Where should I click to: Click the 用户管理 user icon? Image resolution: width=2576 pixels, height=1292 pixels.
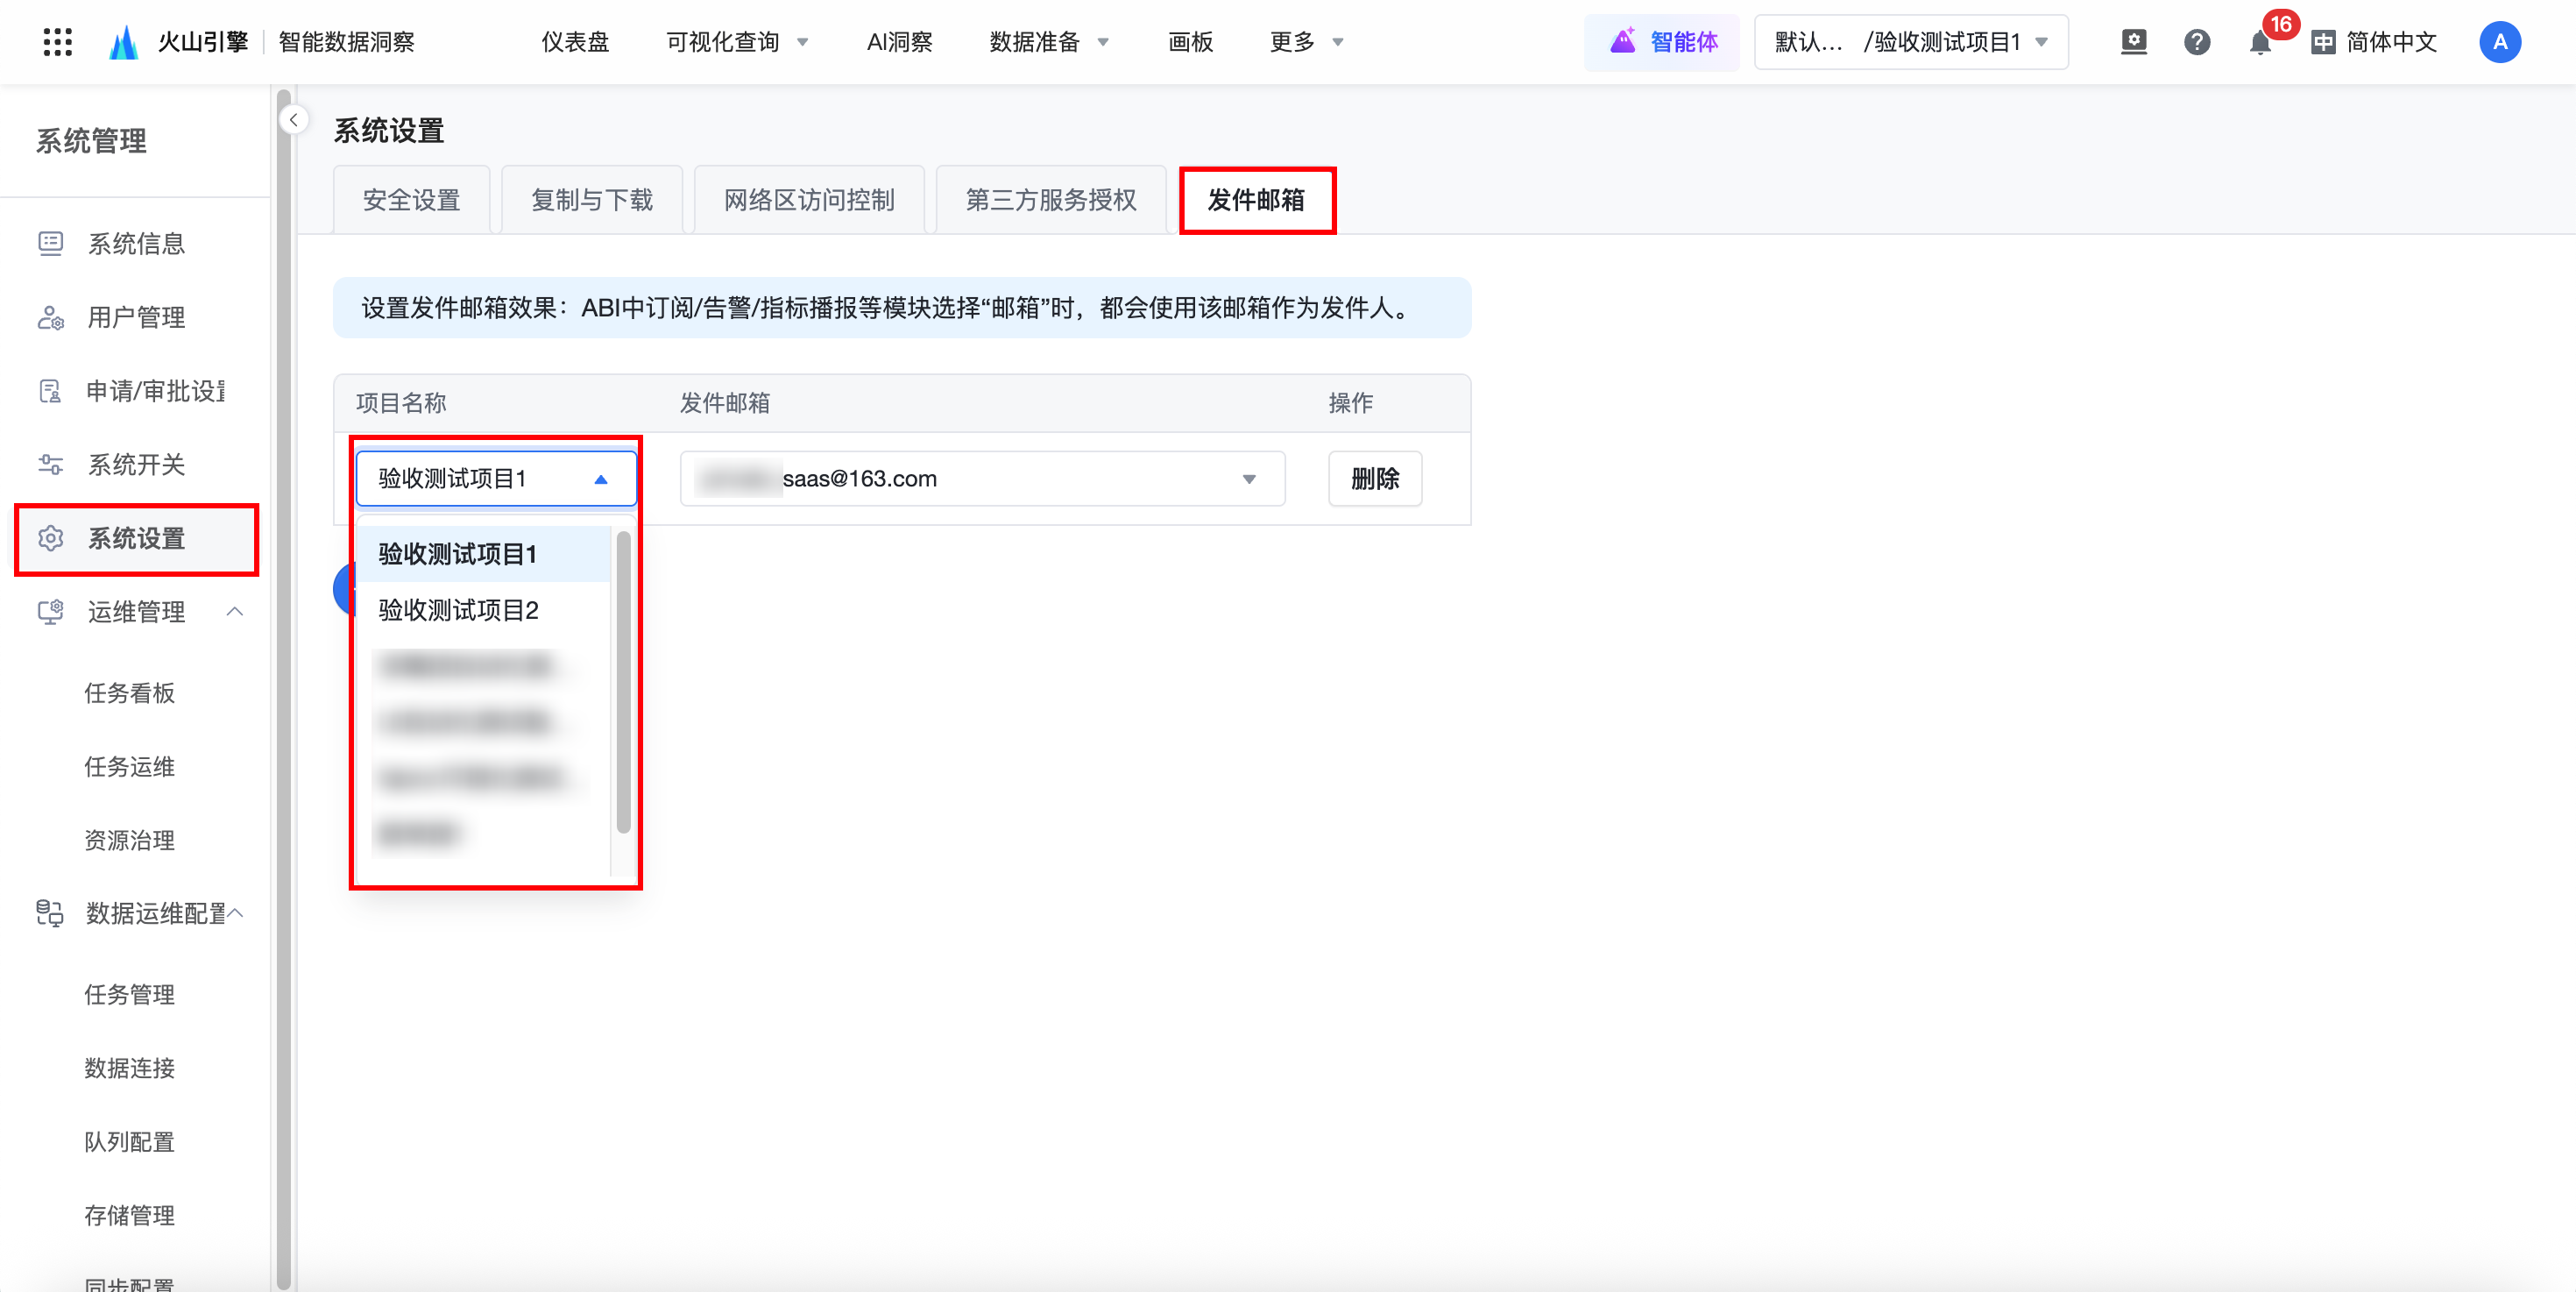[50, 318]
